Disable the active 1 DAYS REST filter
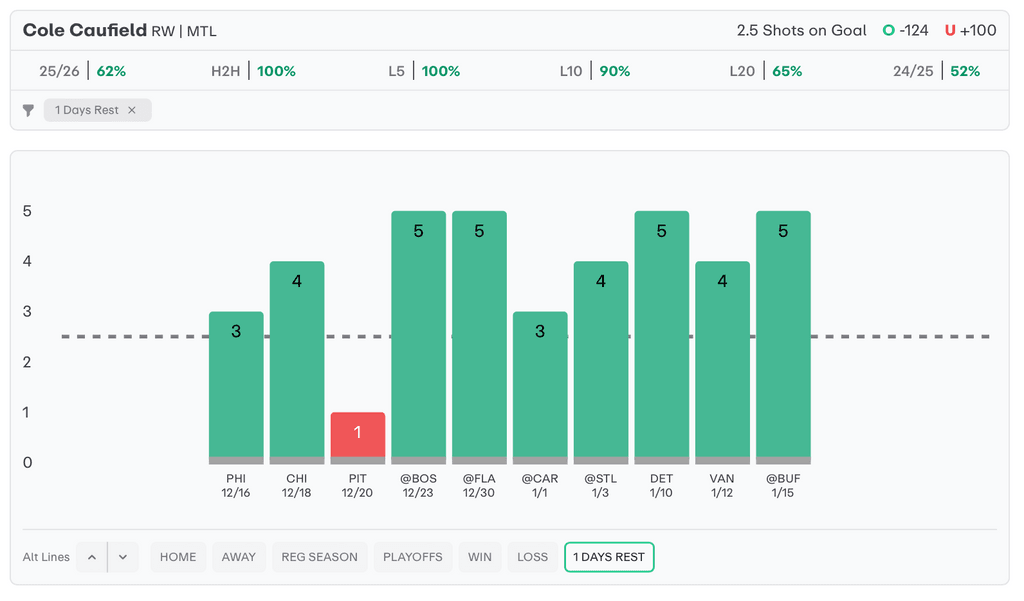 tap(609, 557)
